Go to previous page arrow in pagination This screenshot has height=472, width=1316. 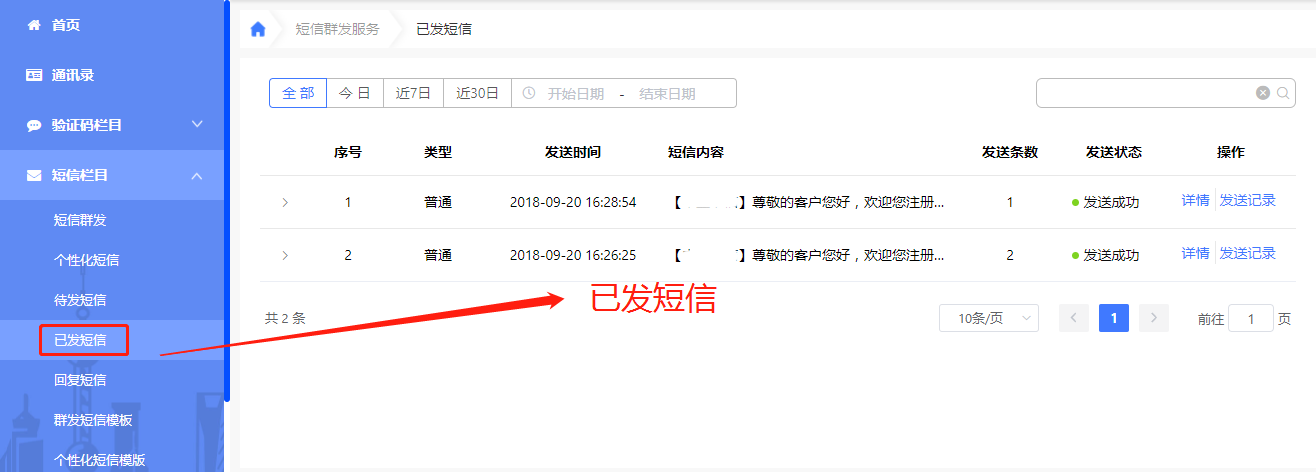point(1074,318)
